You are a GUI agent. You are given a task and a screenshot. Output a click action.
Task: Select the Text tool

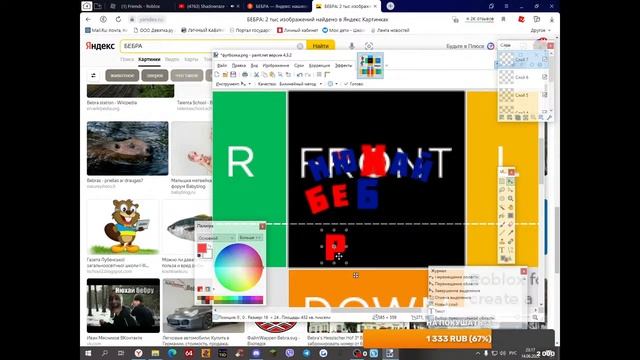(502, 251)
